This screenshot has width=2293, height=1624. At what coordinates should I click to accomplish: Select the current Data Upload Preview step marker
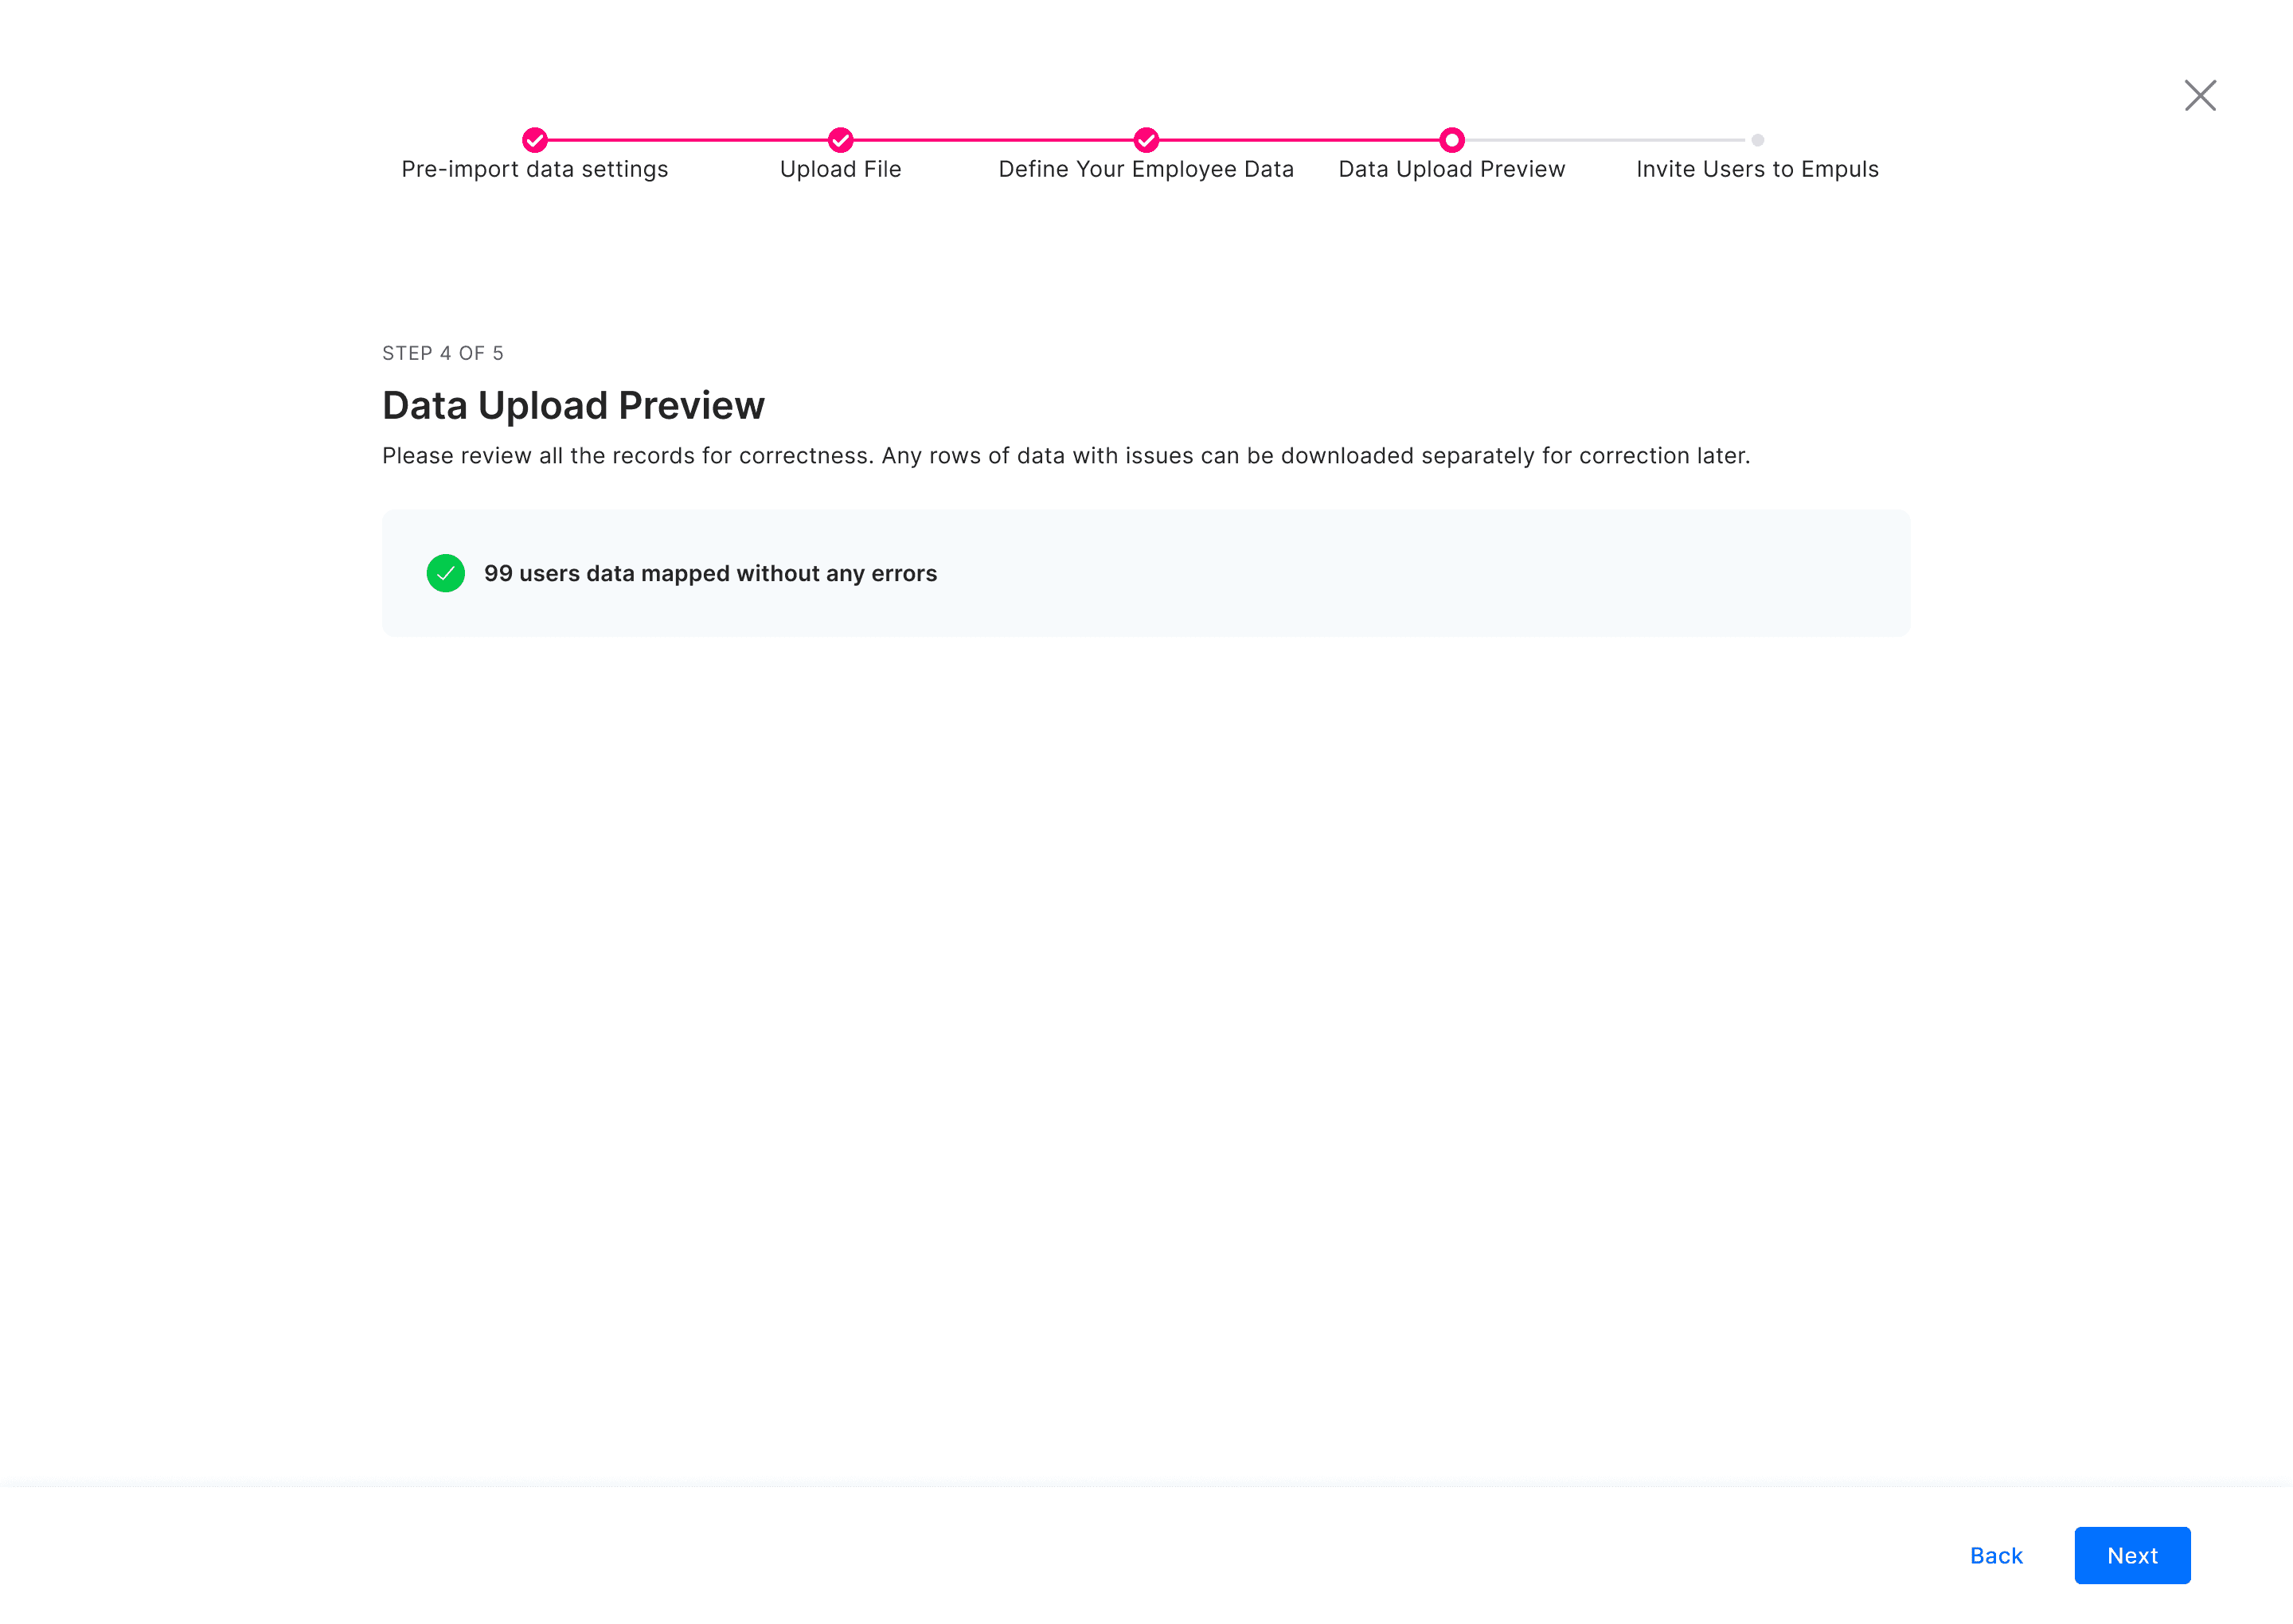pos(1451,139)
